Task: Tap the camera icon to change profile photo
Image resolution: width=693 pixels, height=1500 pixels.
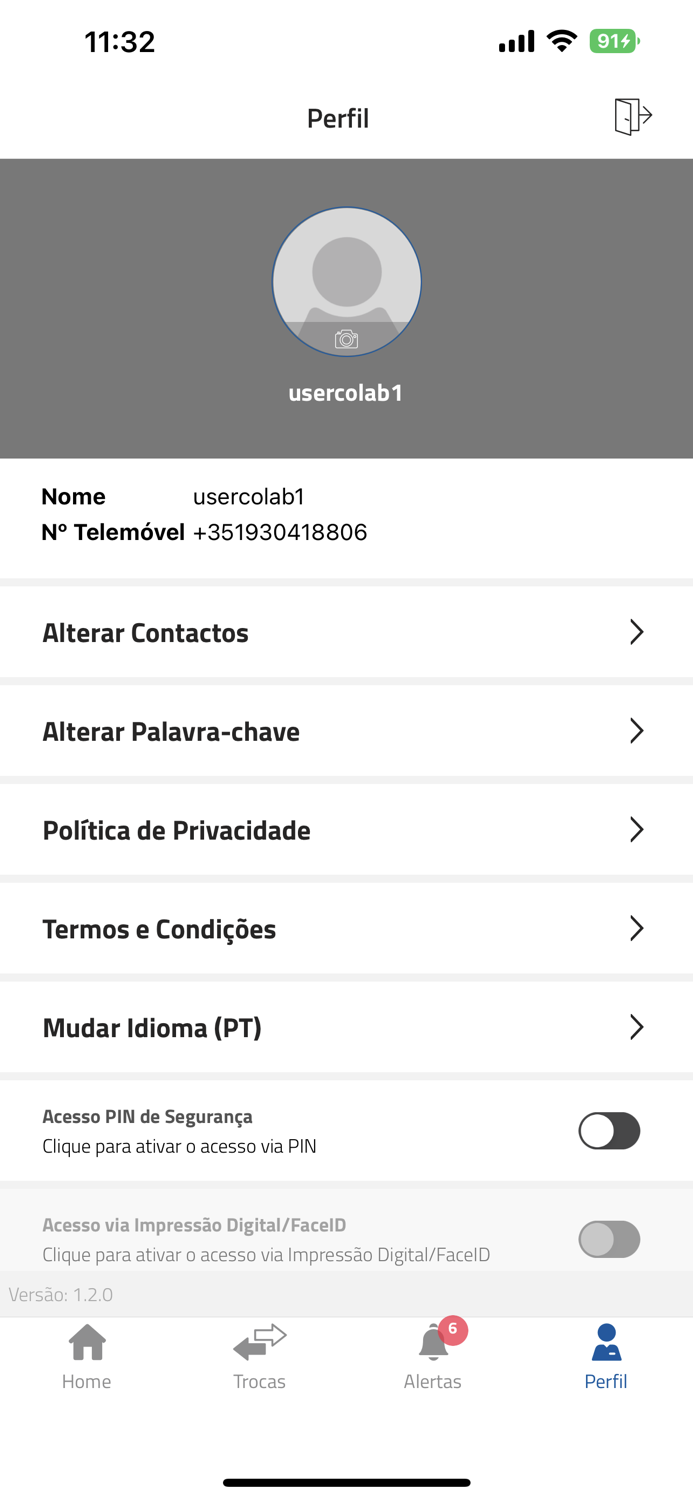Action: (x=346, y=339)
